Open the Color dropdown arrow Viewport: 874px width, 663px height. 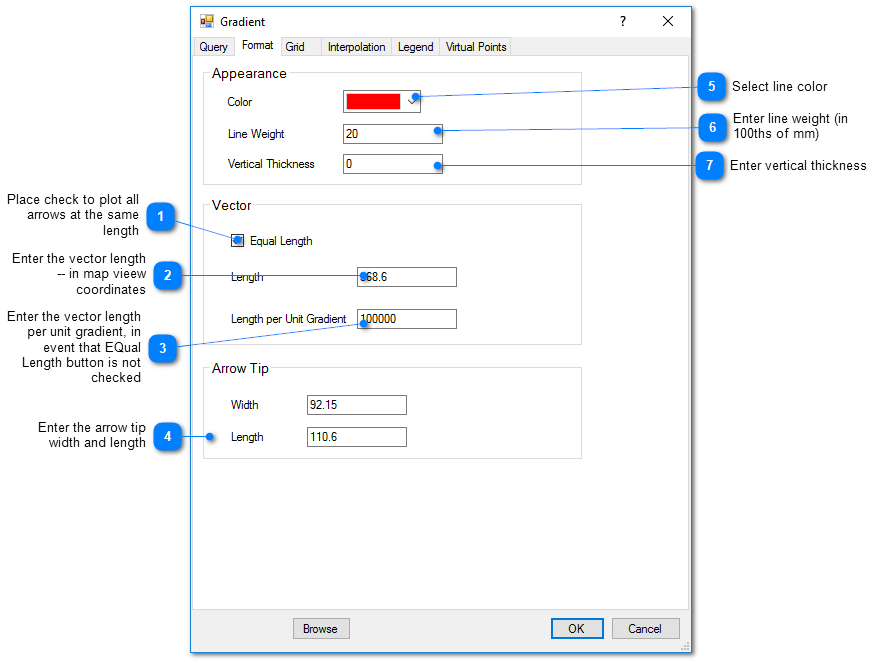pyautogui.click(x=411, y=101)
